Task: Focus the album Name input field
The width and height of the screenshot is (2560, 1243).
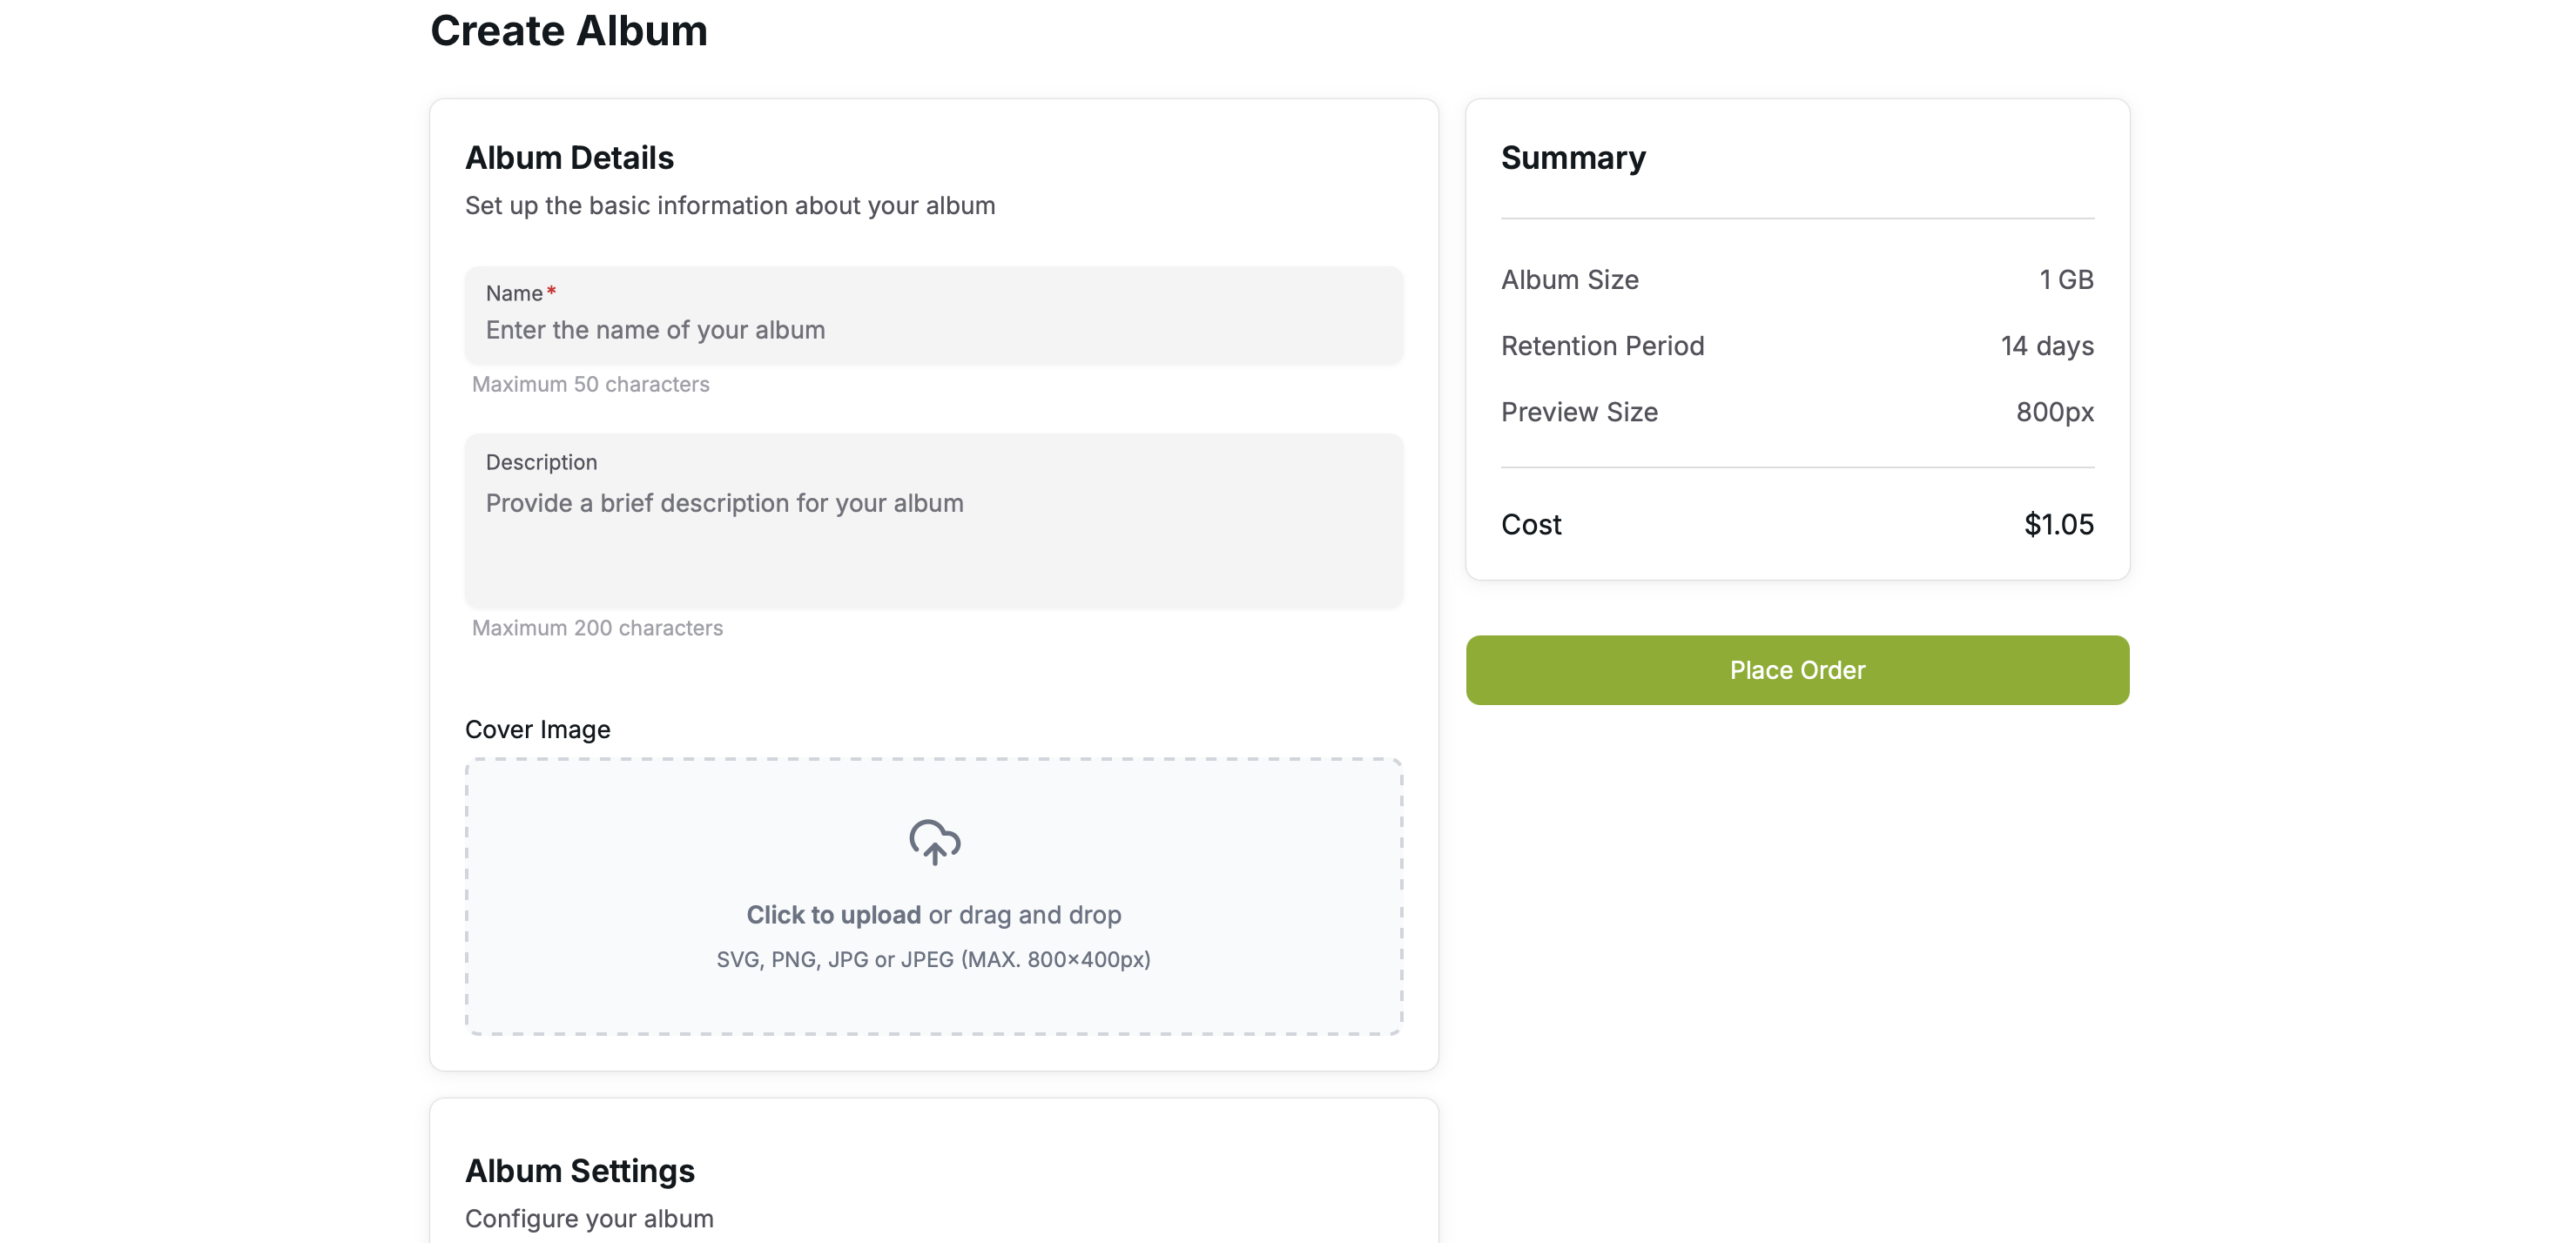Action: tap(934, 330)
